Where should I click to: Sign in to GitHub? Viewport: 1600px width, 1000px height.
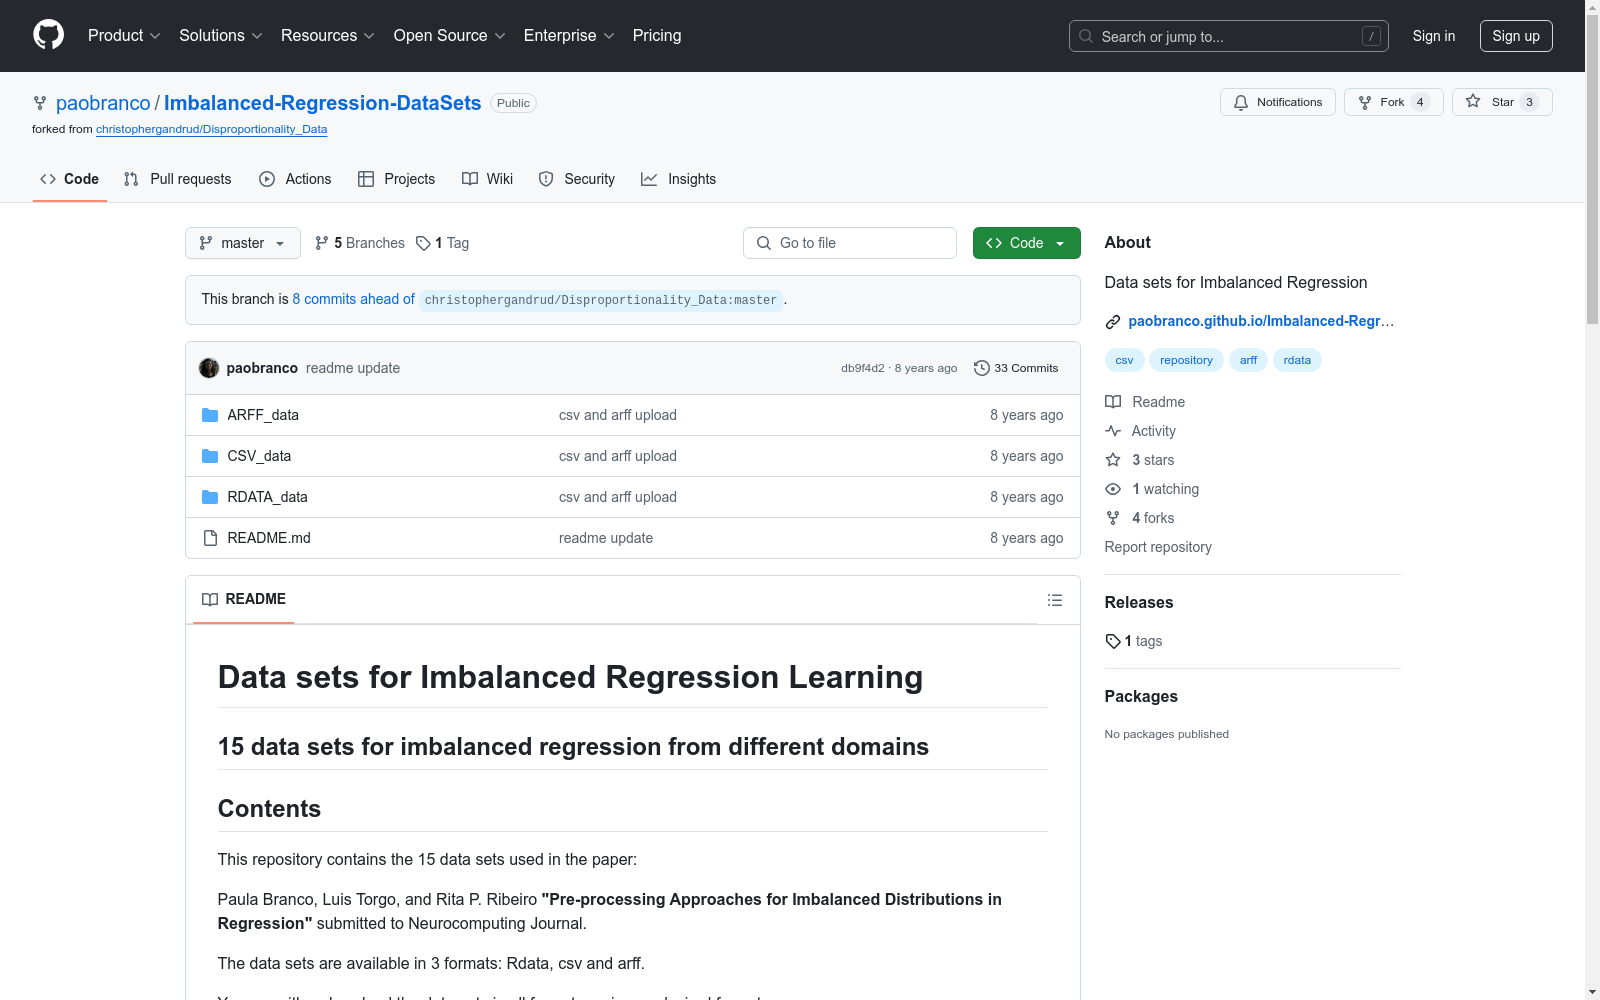1434,36
